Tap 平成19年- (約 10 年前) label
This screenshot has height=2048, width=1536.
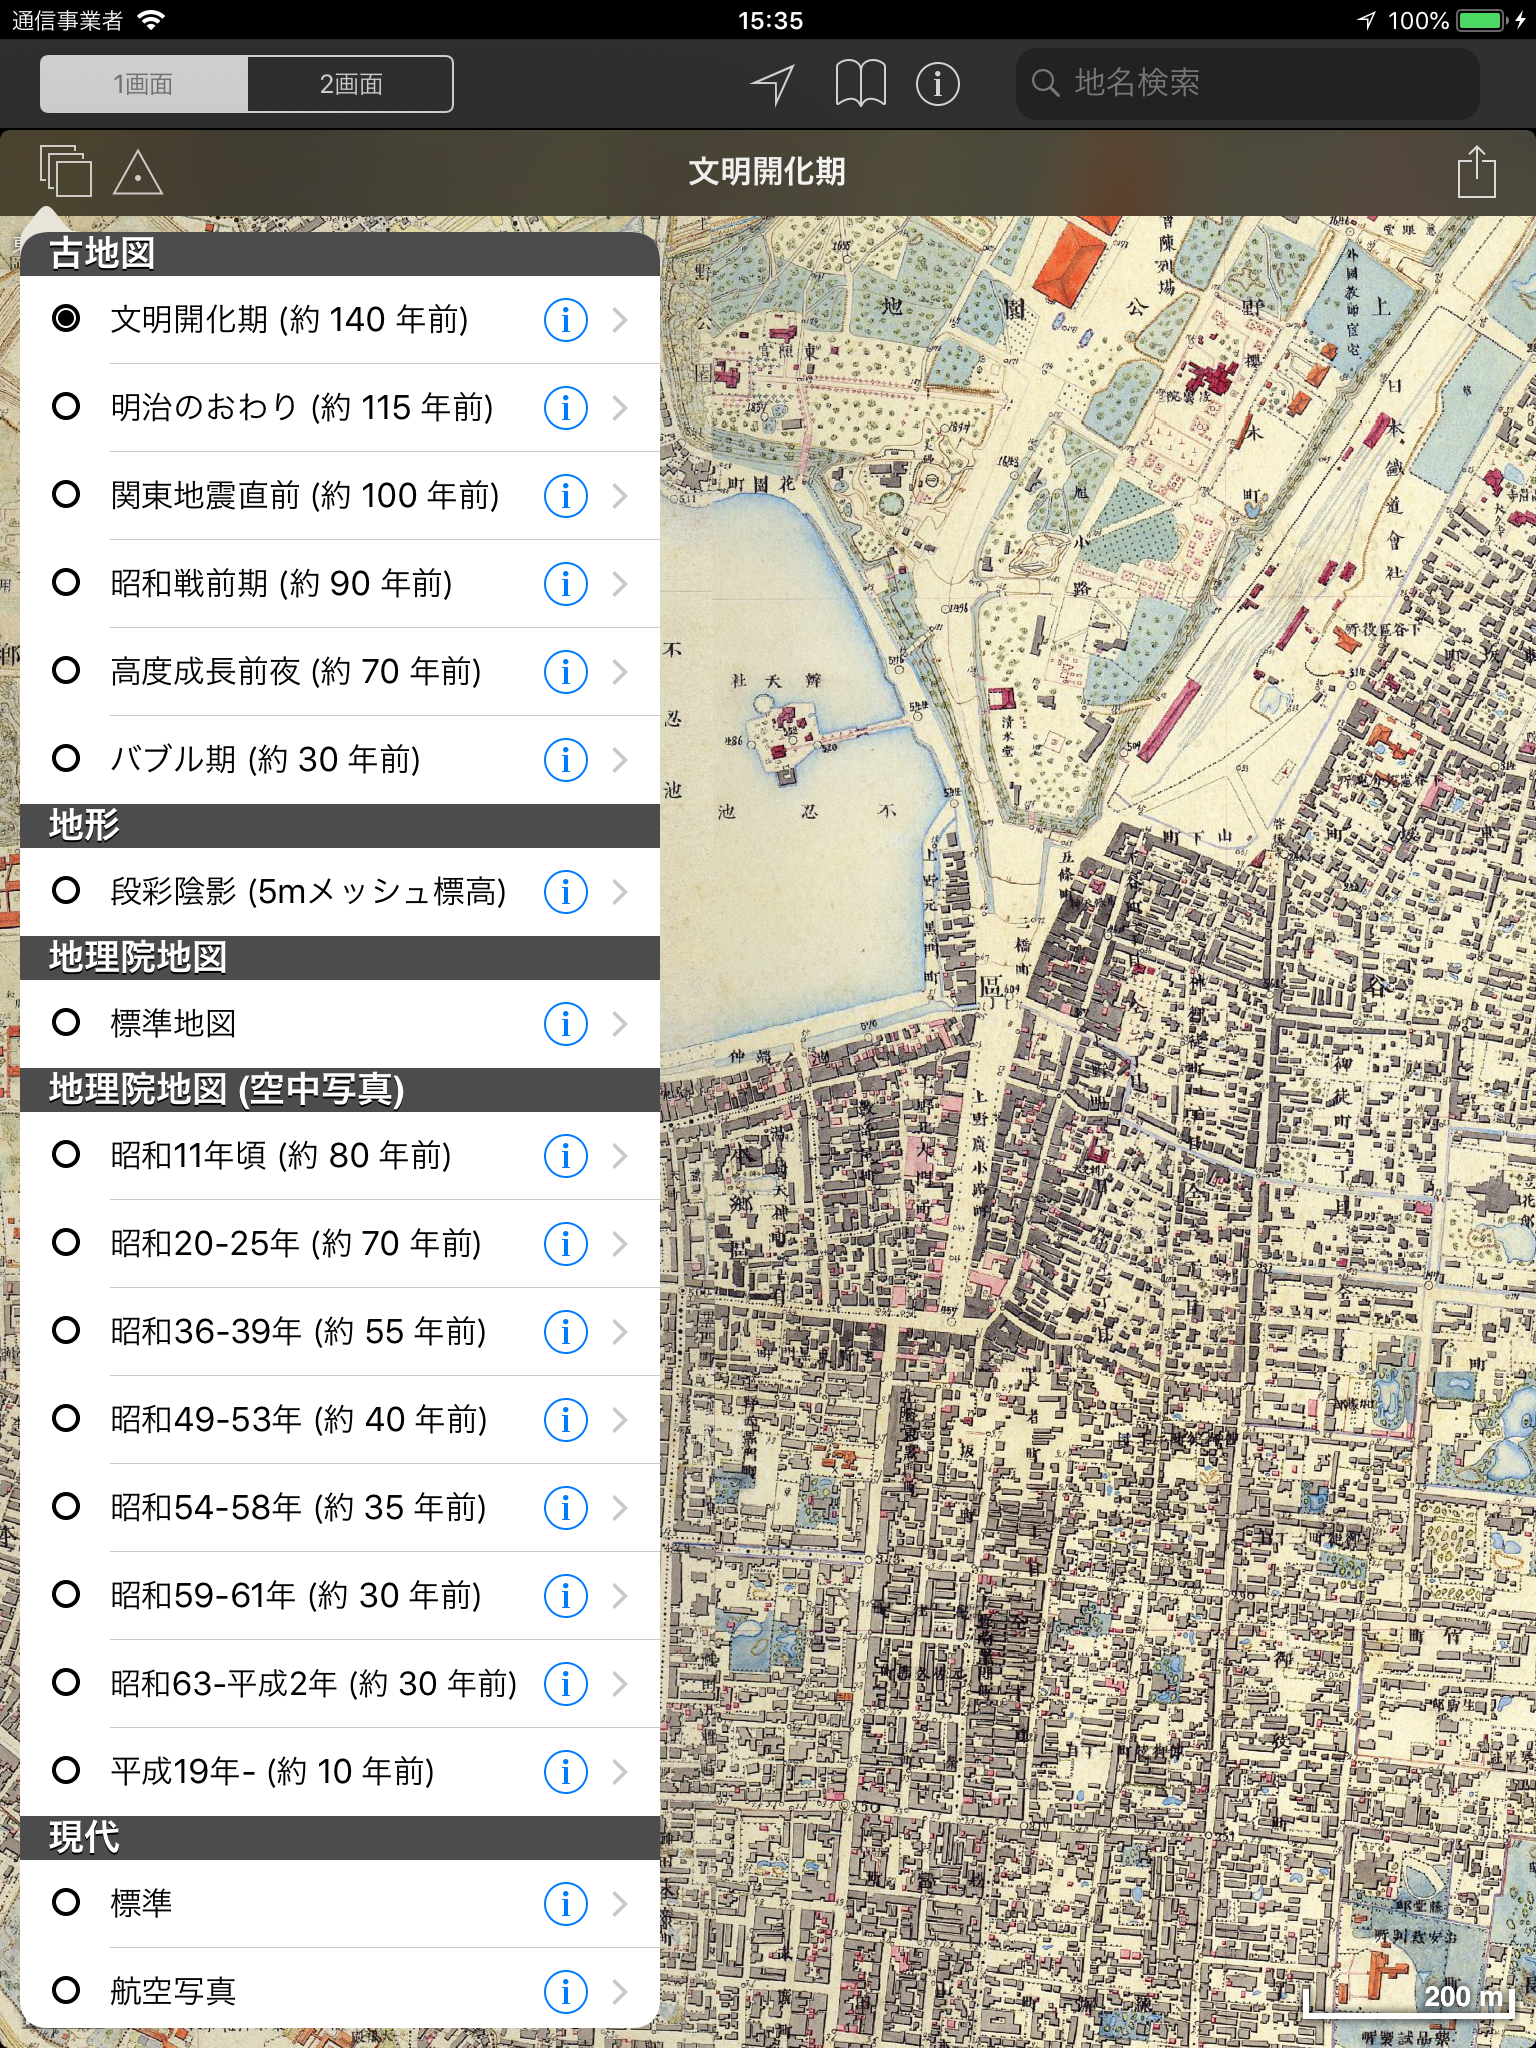[273, 1772]
